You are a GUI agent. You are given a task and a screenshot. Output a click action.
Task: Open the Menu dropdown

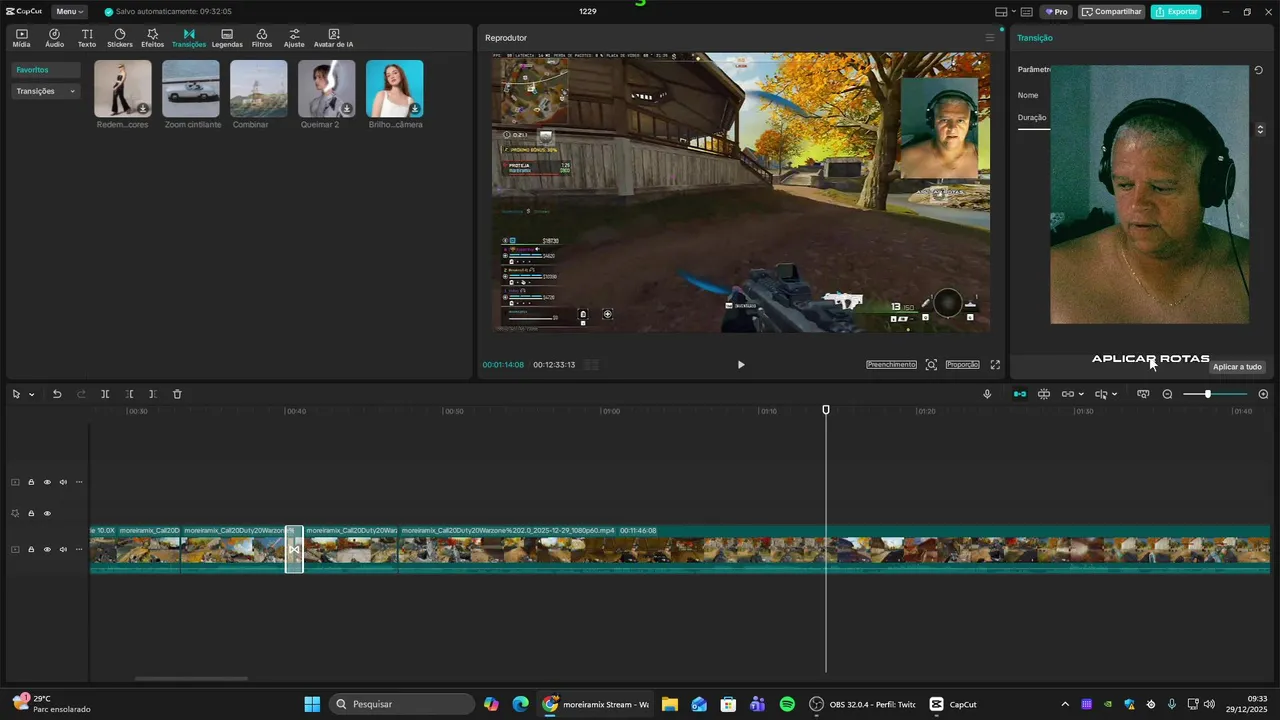[x=69, y=12]
